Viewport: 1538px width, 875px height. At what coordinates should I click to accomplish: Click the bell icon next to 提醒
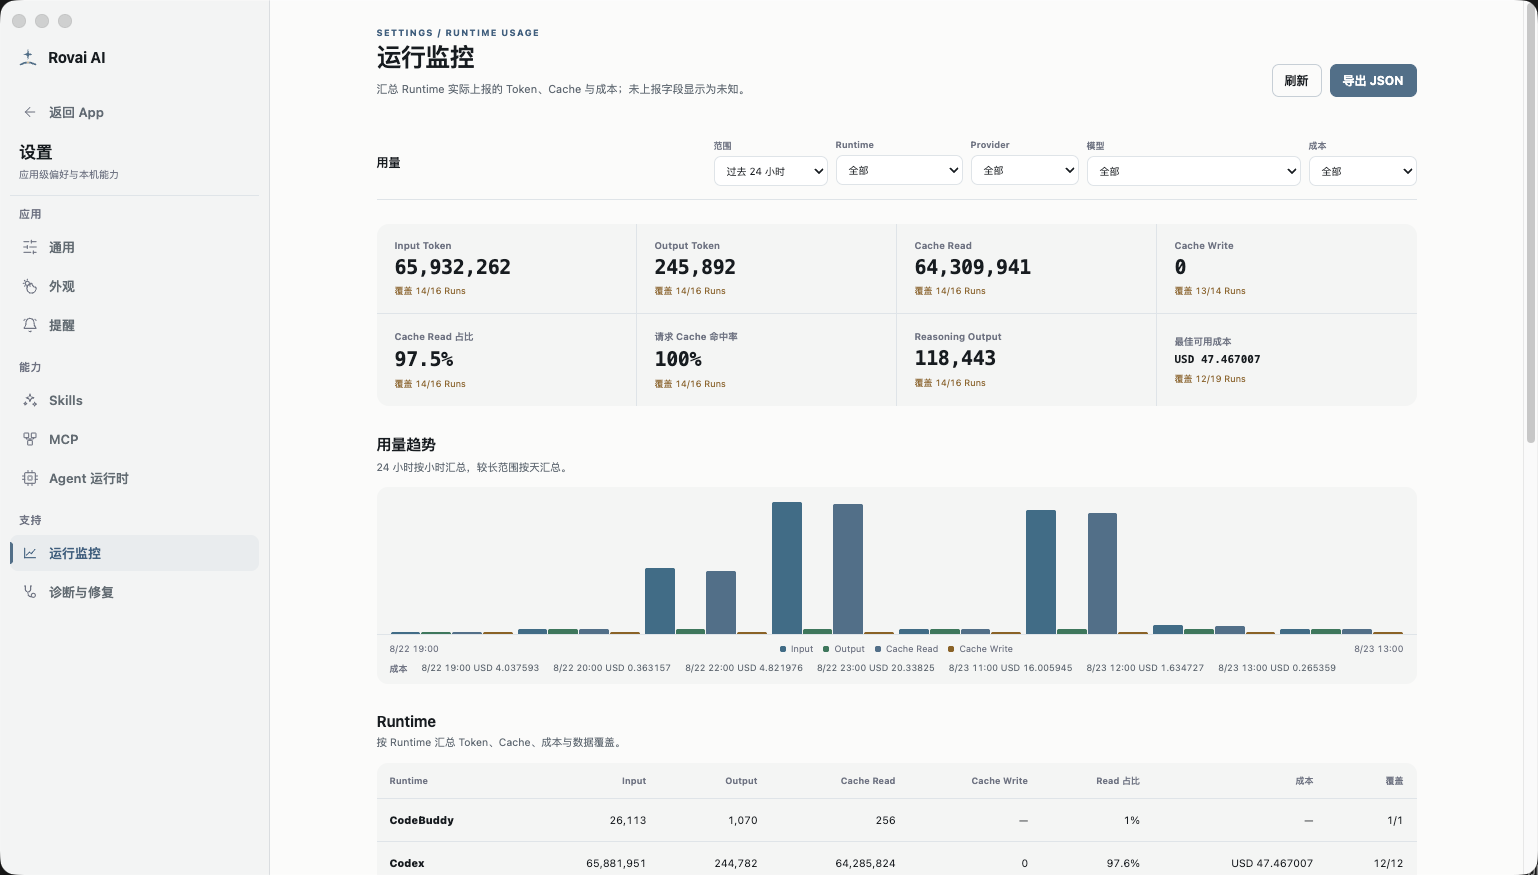coord(30,325)
